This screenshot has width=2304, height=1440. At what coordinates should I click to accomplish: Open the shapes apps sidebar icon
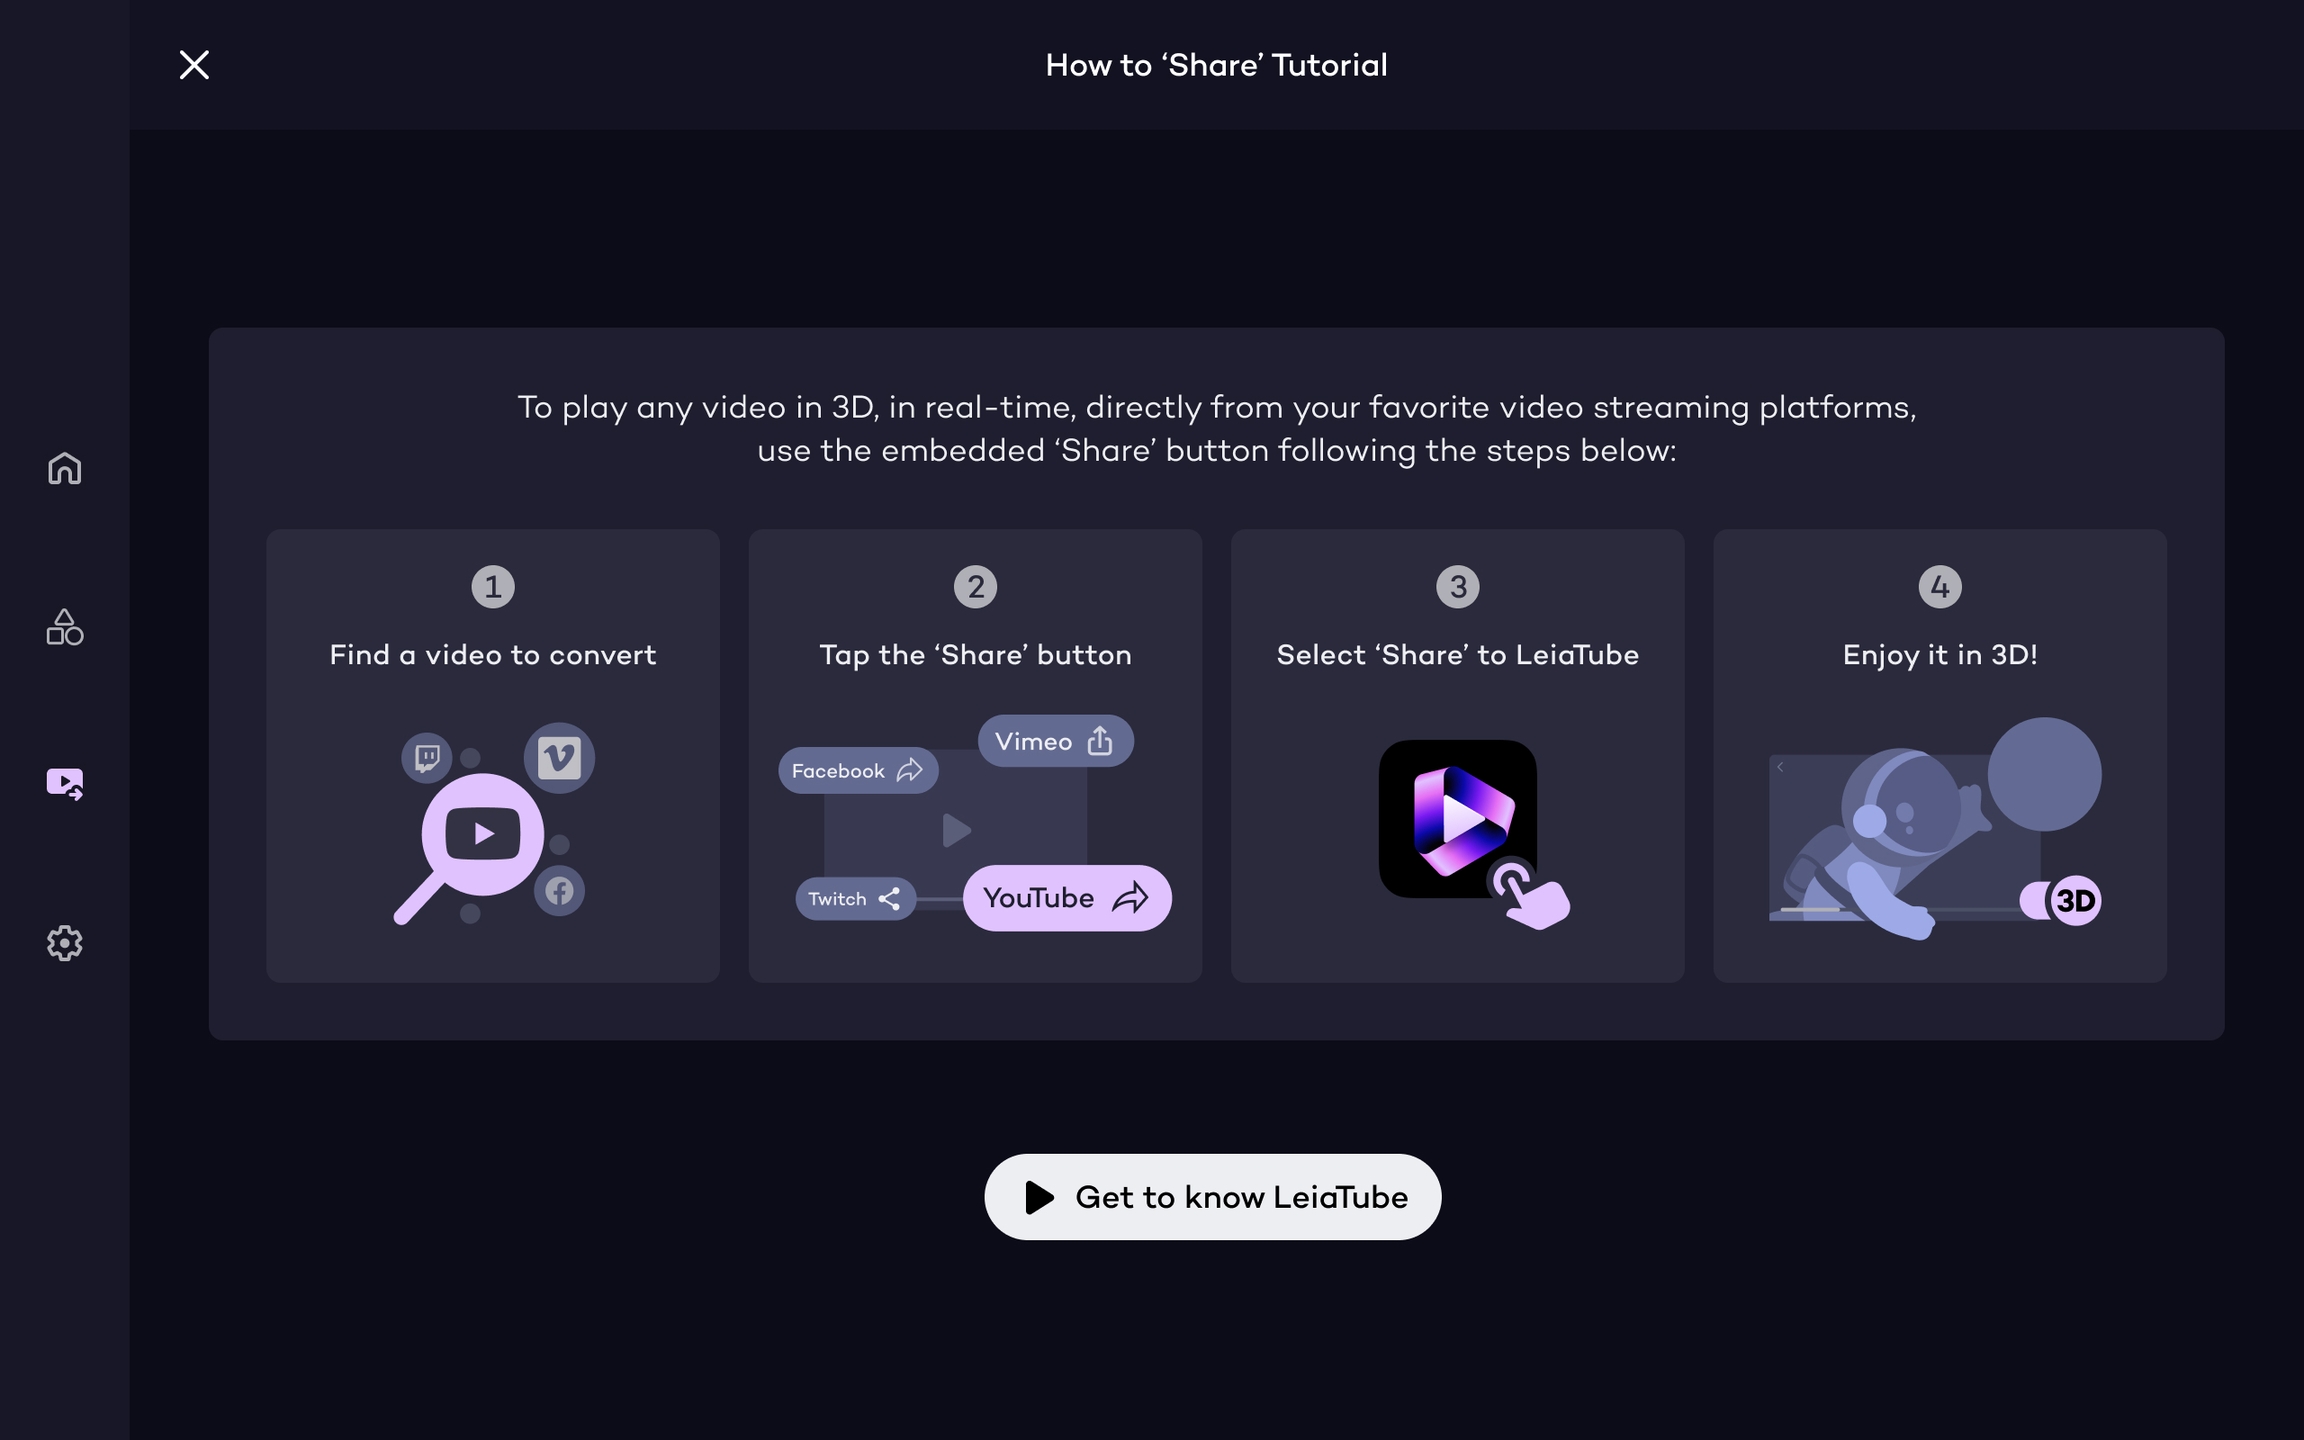tap(65, 627)
